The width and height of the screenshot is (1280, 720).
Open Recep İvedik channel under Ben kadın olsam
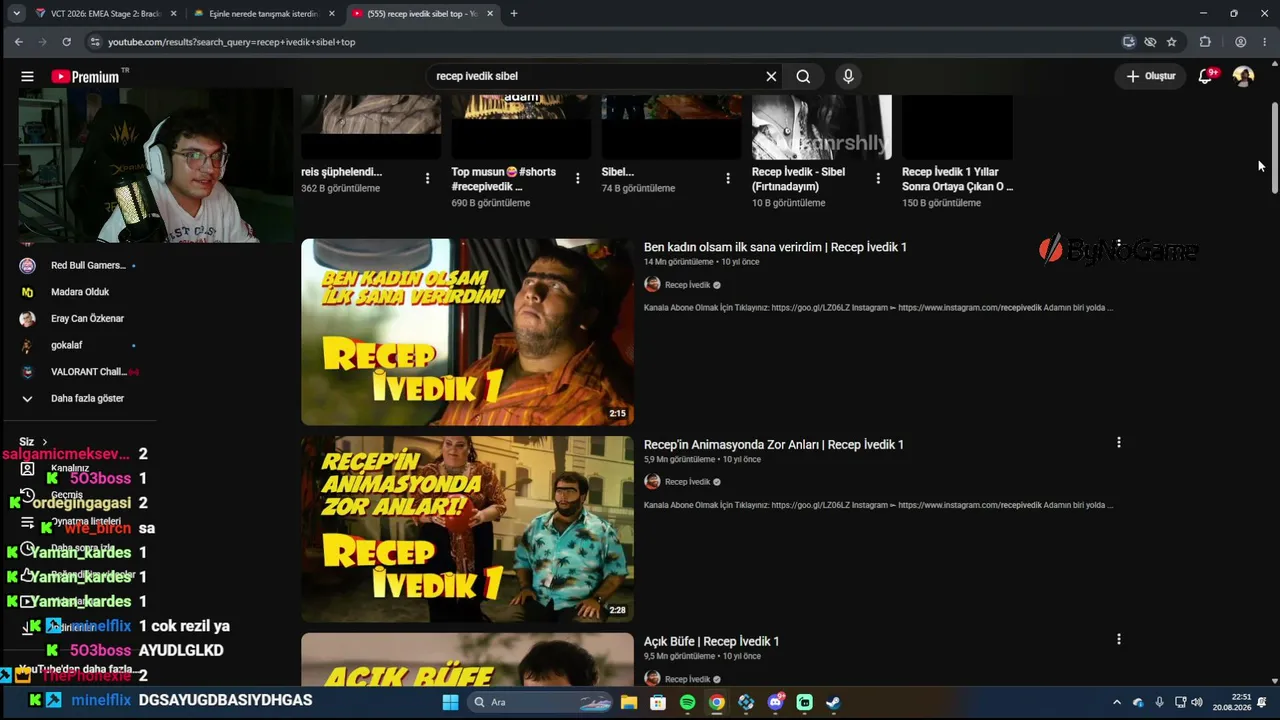(687, 285)
